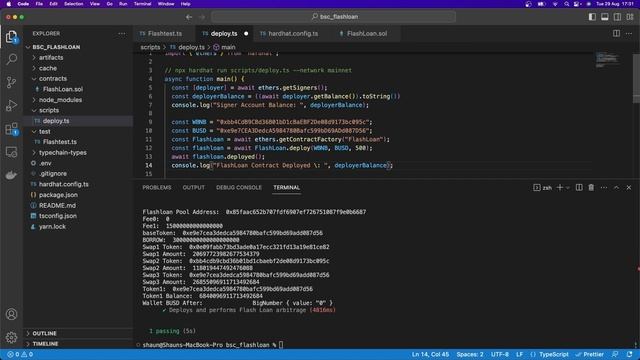Split the terminal panel
640x360 pixels.
[x=579, y=187]
